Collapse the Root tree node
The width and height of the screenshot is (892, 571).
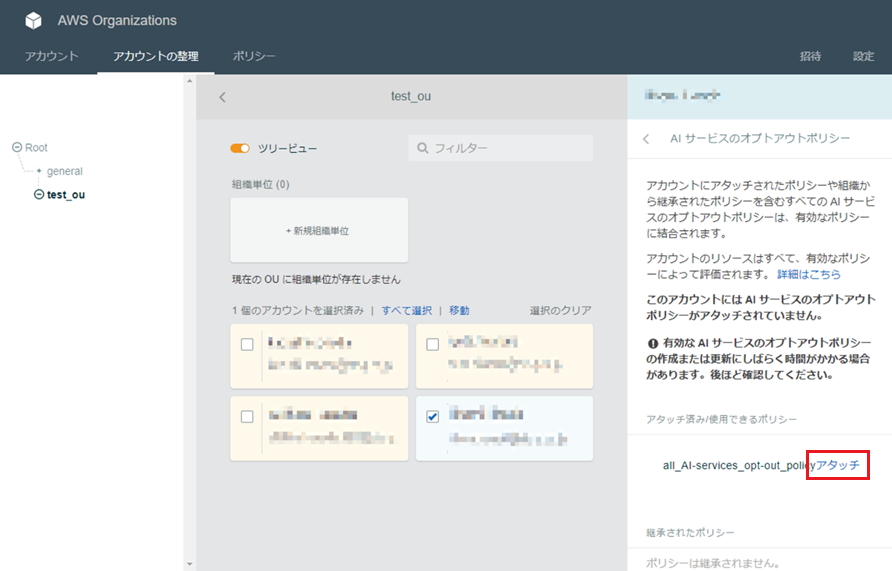pos(17,147)
